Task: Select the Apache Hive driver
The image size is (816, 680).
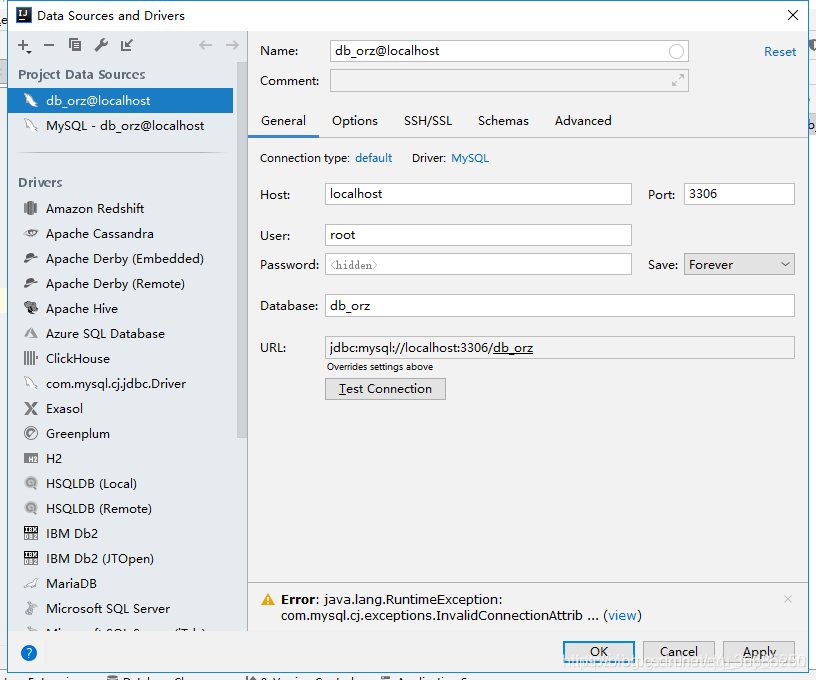Action: pos(120,309)
